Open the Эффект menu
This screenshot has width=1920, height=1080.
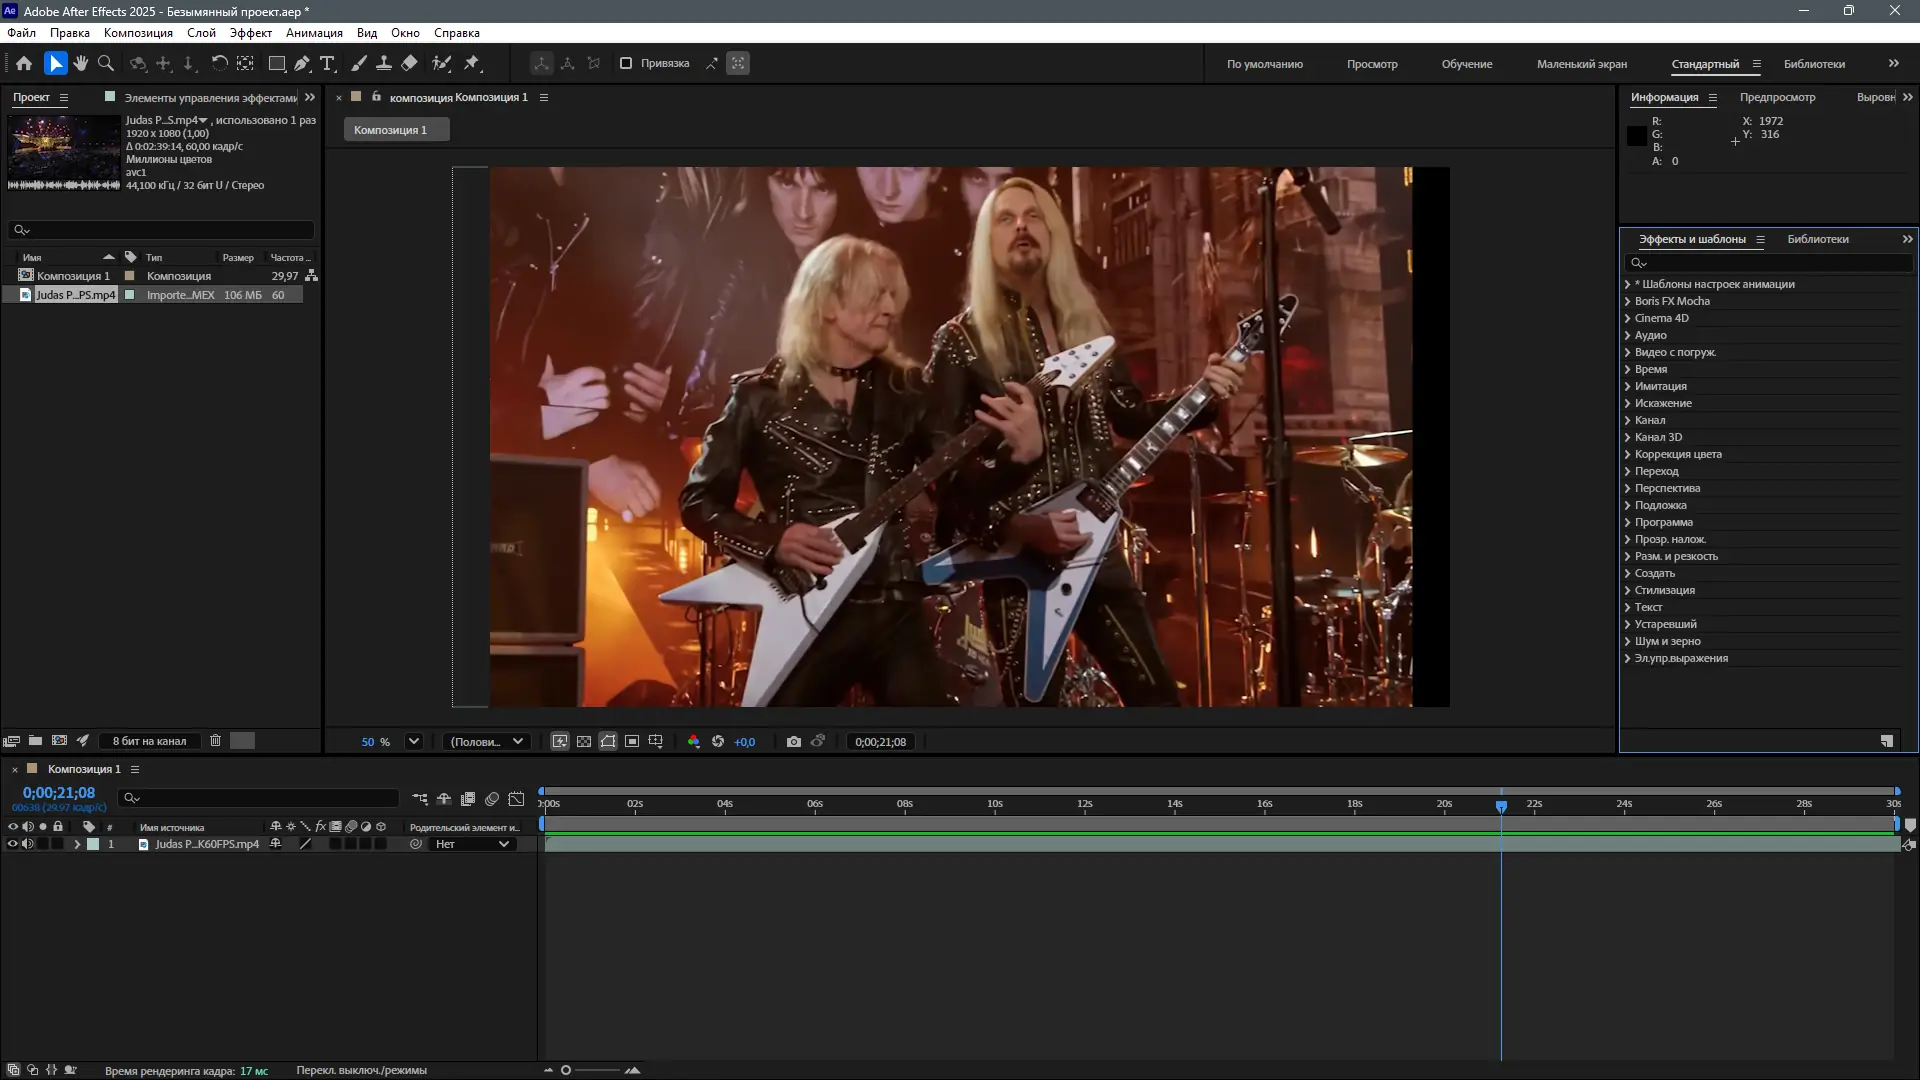tap(250, 33)
